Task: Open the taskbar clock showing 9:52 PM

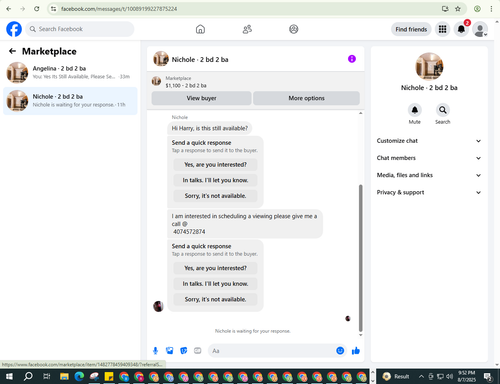Action: coord(466,376)
